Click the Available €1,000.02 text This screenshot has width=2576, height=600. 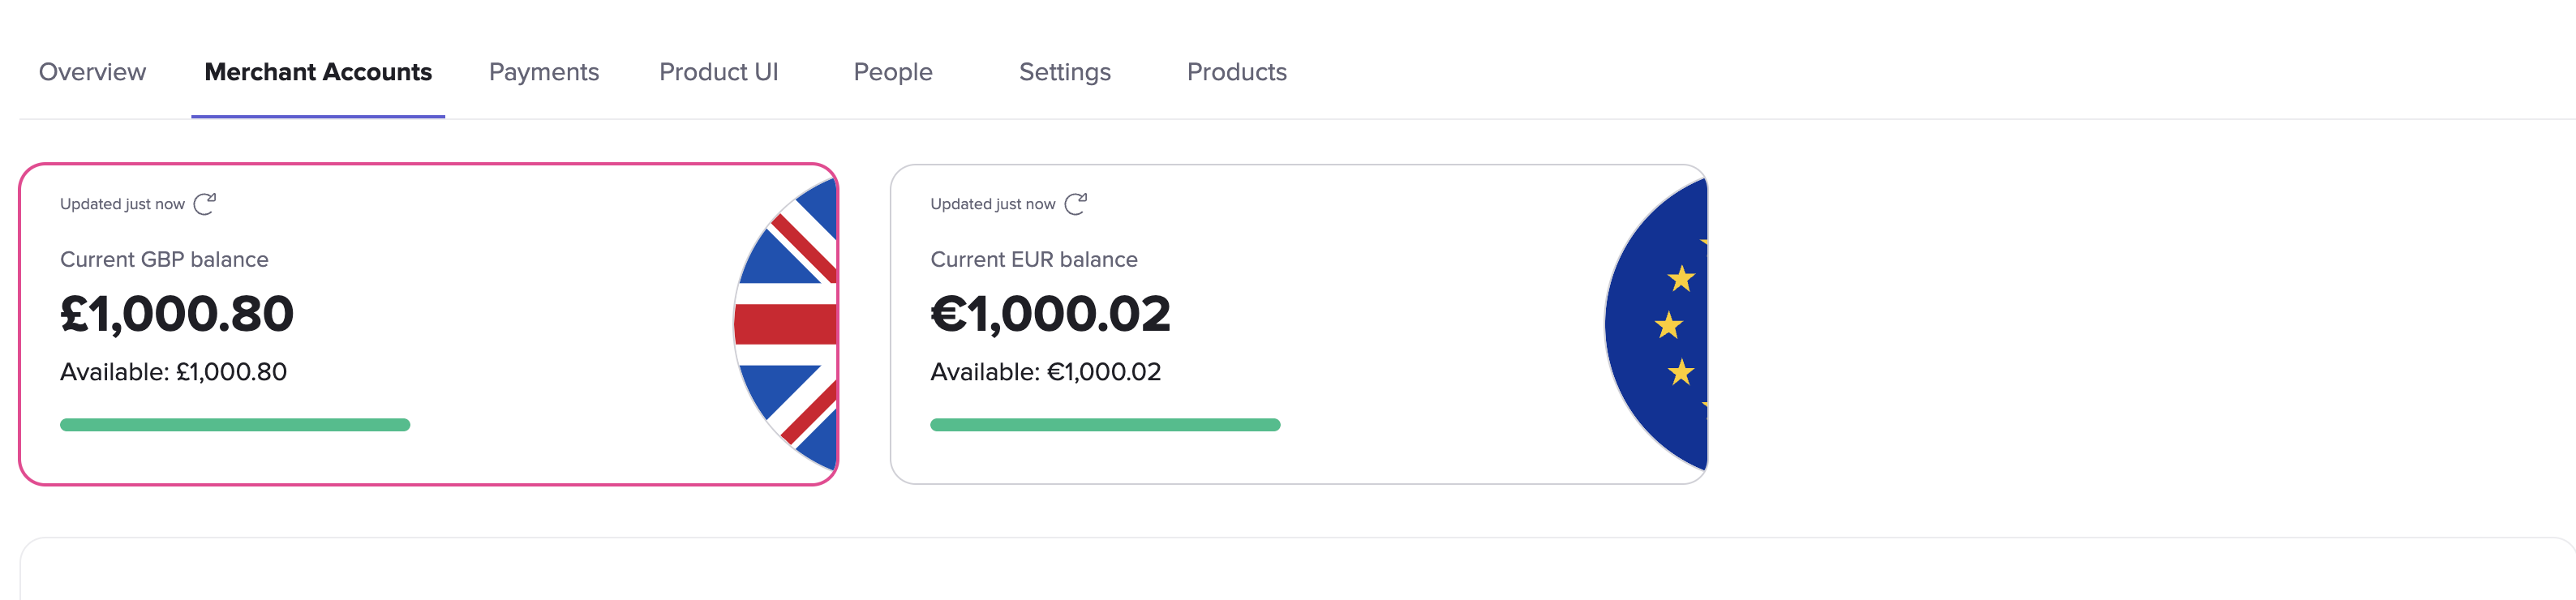pyautogui.click(x=1045, y=372)
